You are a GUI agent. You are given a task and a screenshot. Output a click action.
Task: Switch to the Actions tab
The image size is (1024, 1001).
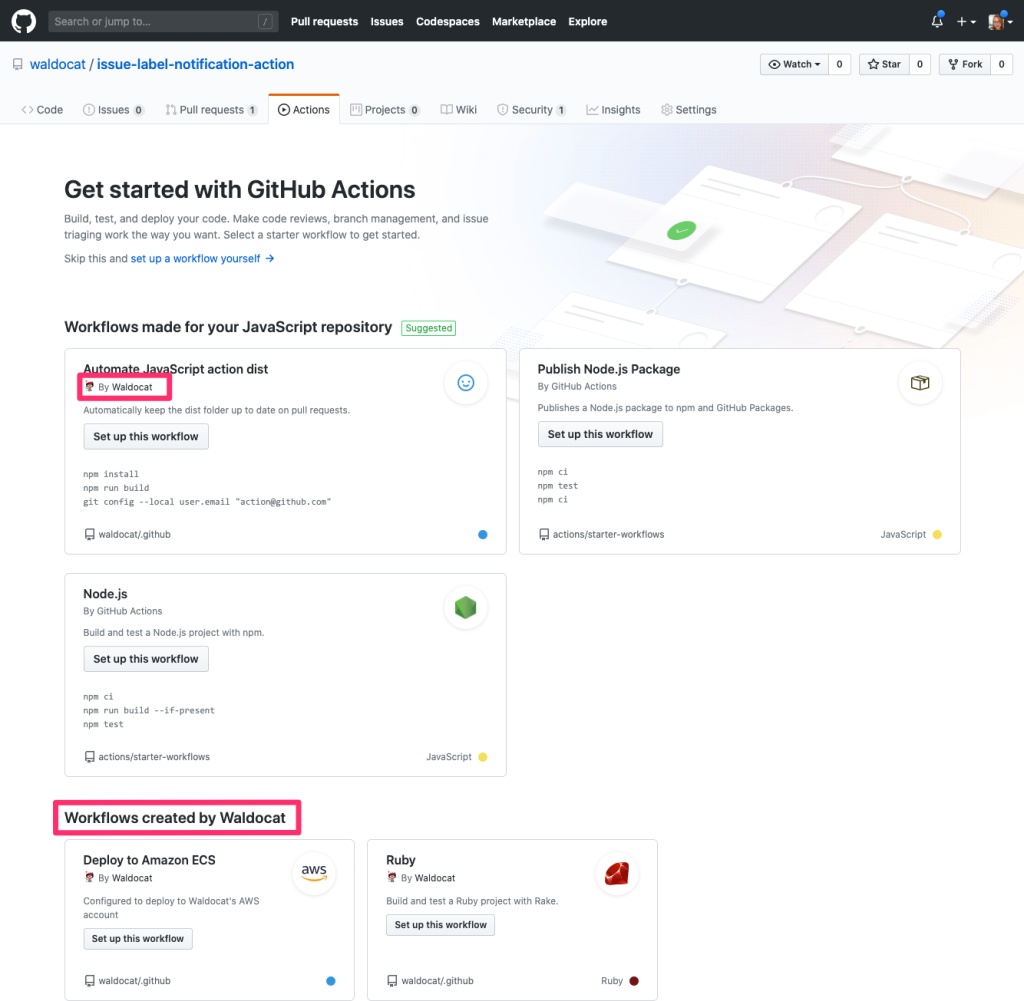tap(304, 109)
